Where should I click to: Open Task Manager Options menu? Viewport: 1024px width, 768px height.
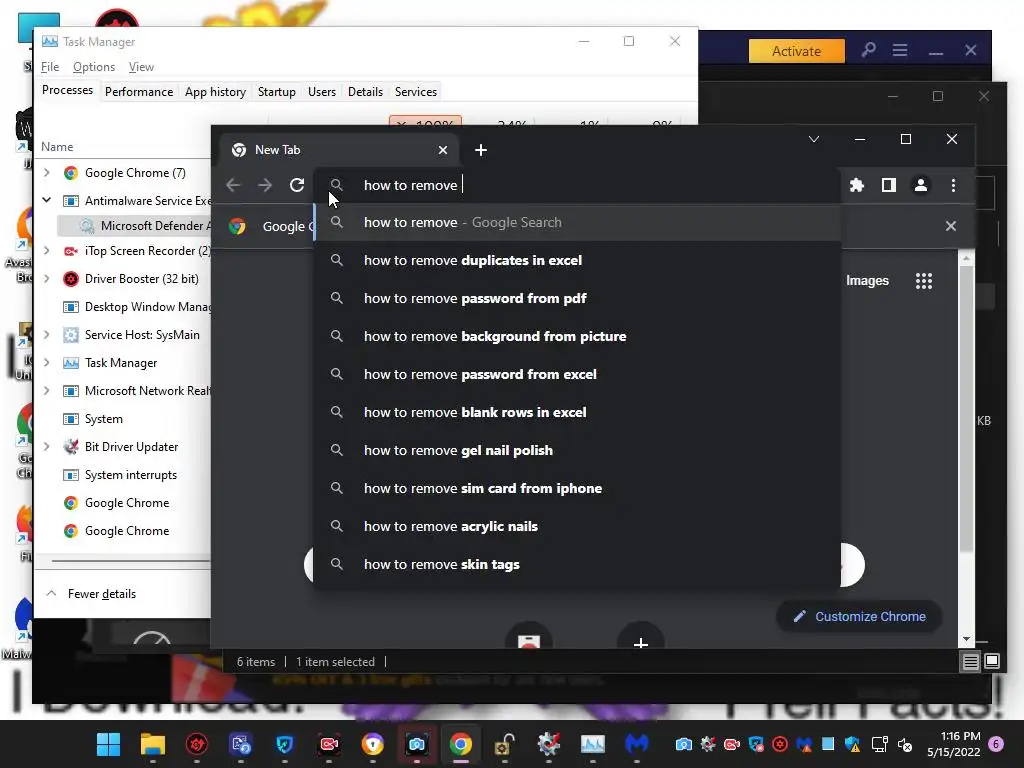tap(94, 67)
